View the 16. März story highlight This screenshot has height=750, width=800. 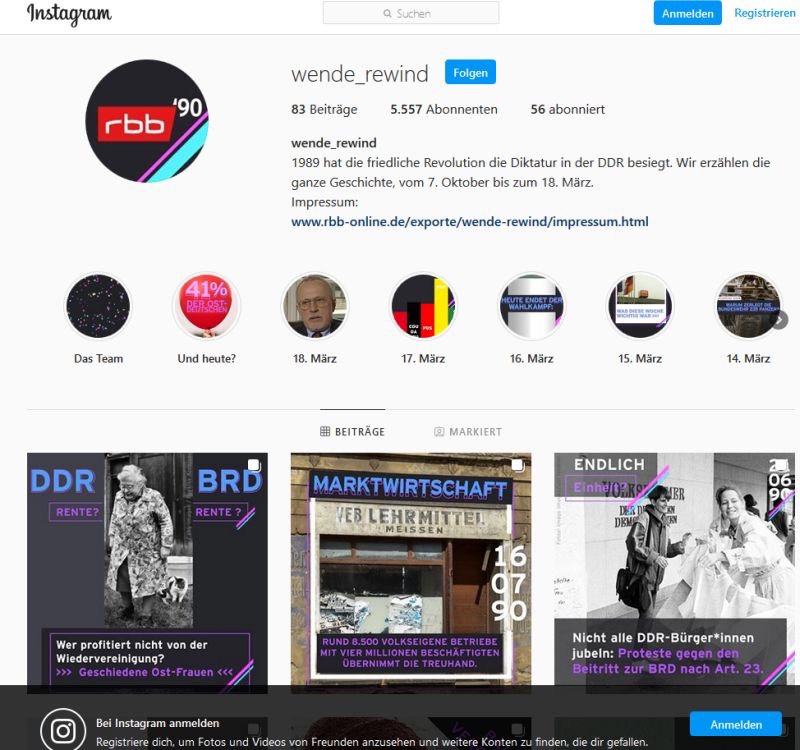click(x=532, y=307)
